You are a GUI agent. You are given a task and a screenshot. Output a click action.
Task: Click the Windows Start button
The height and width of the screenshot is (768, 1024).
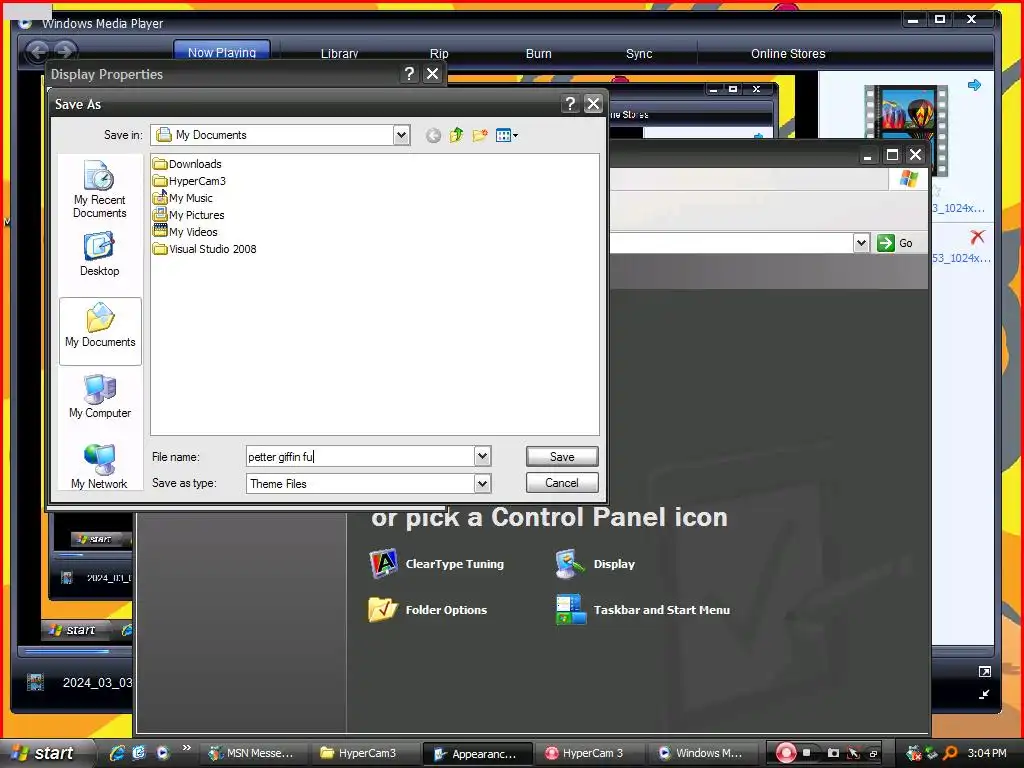(x=46, y=753)
